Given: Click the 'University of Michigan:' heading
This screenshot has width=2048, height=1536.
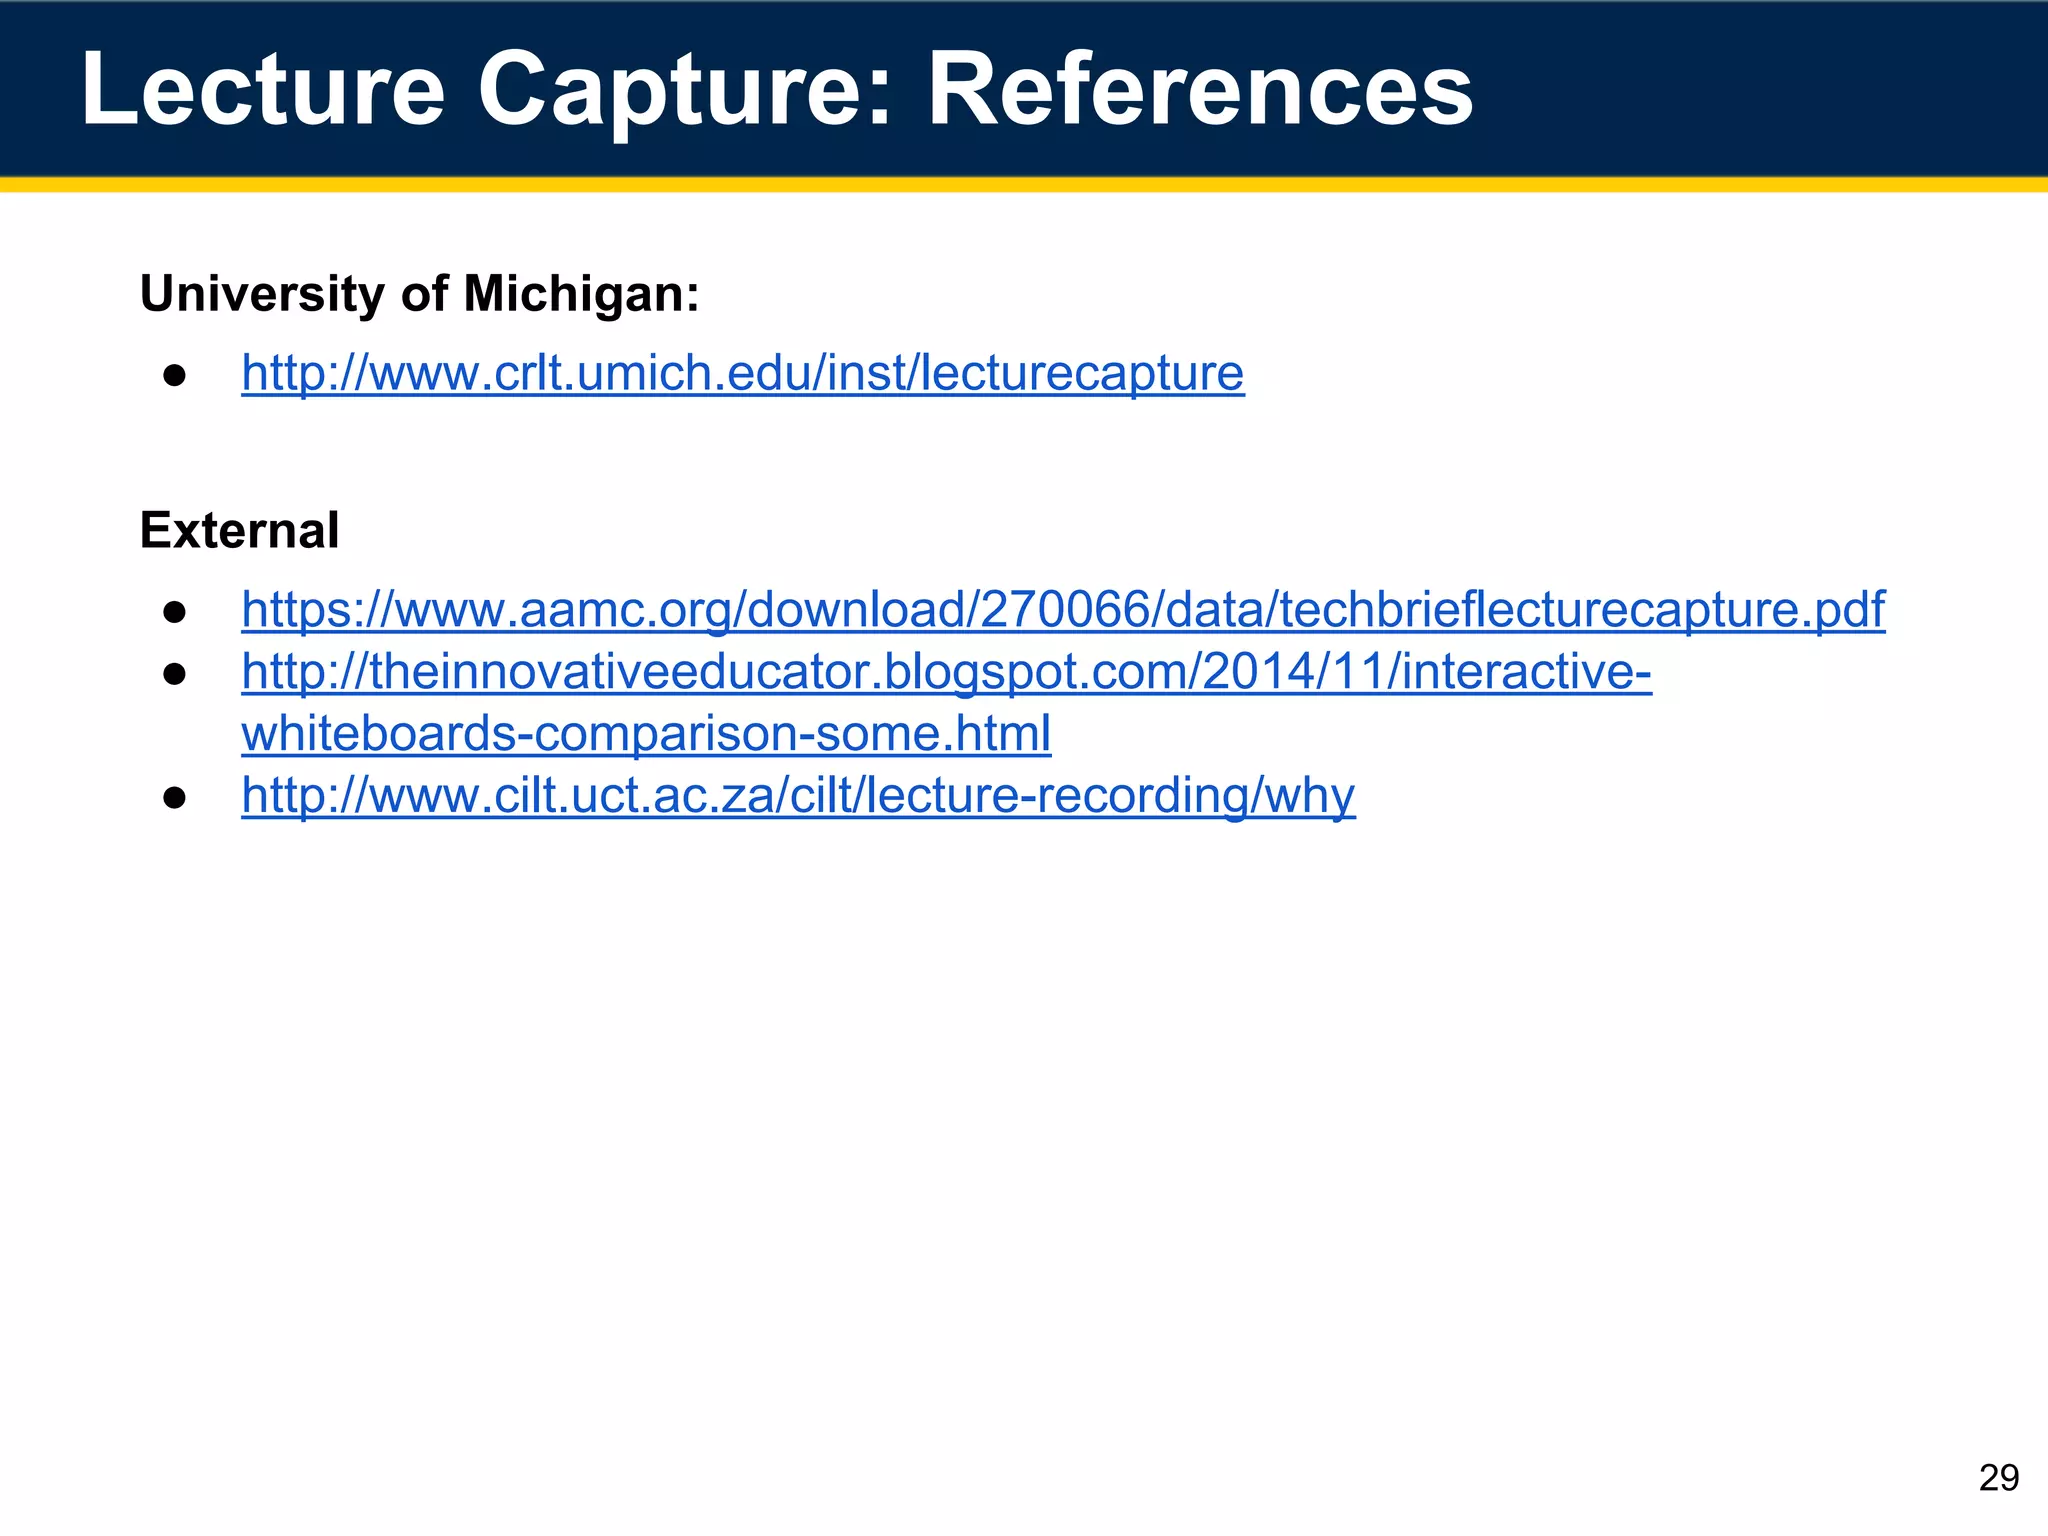Looking at the screenshot, I should point(420,294).
